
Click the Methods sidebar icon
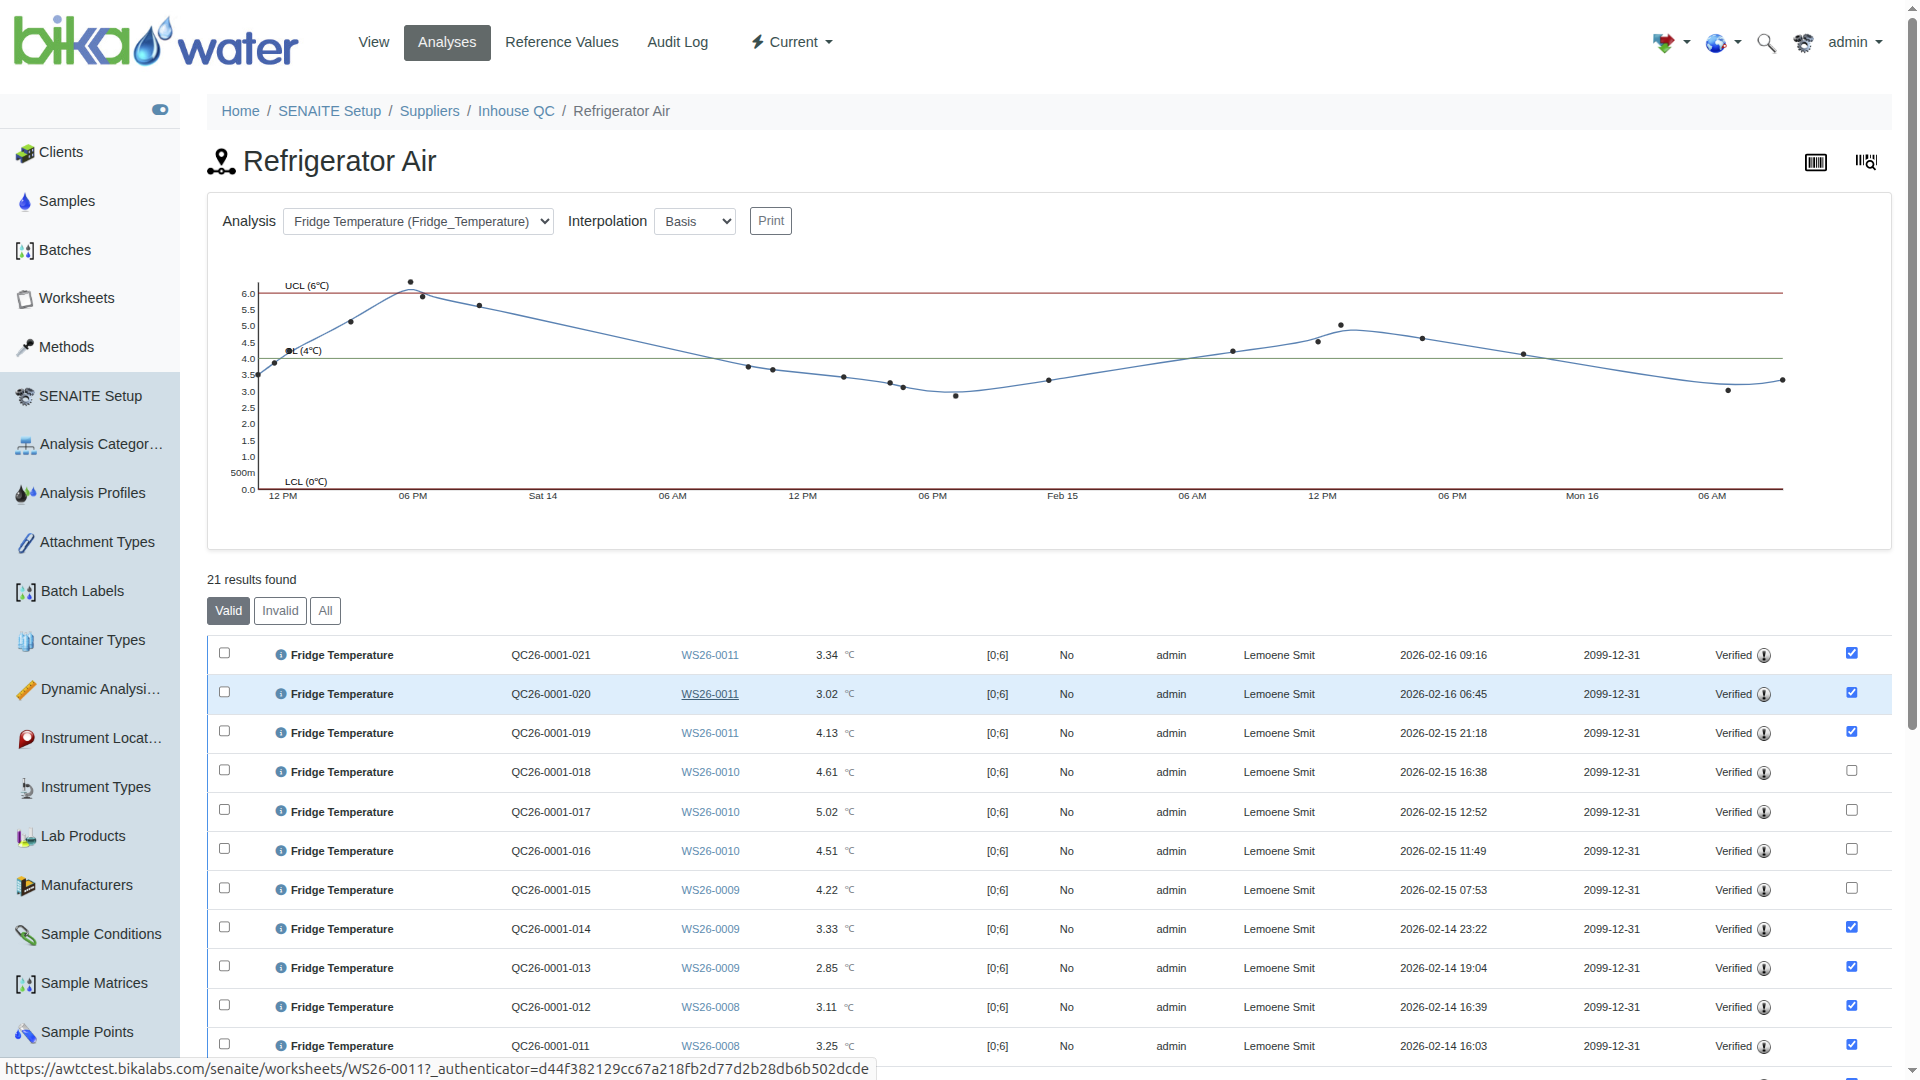25,348
